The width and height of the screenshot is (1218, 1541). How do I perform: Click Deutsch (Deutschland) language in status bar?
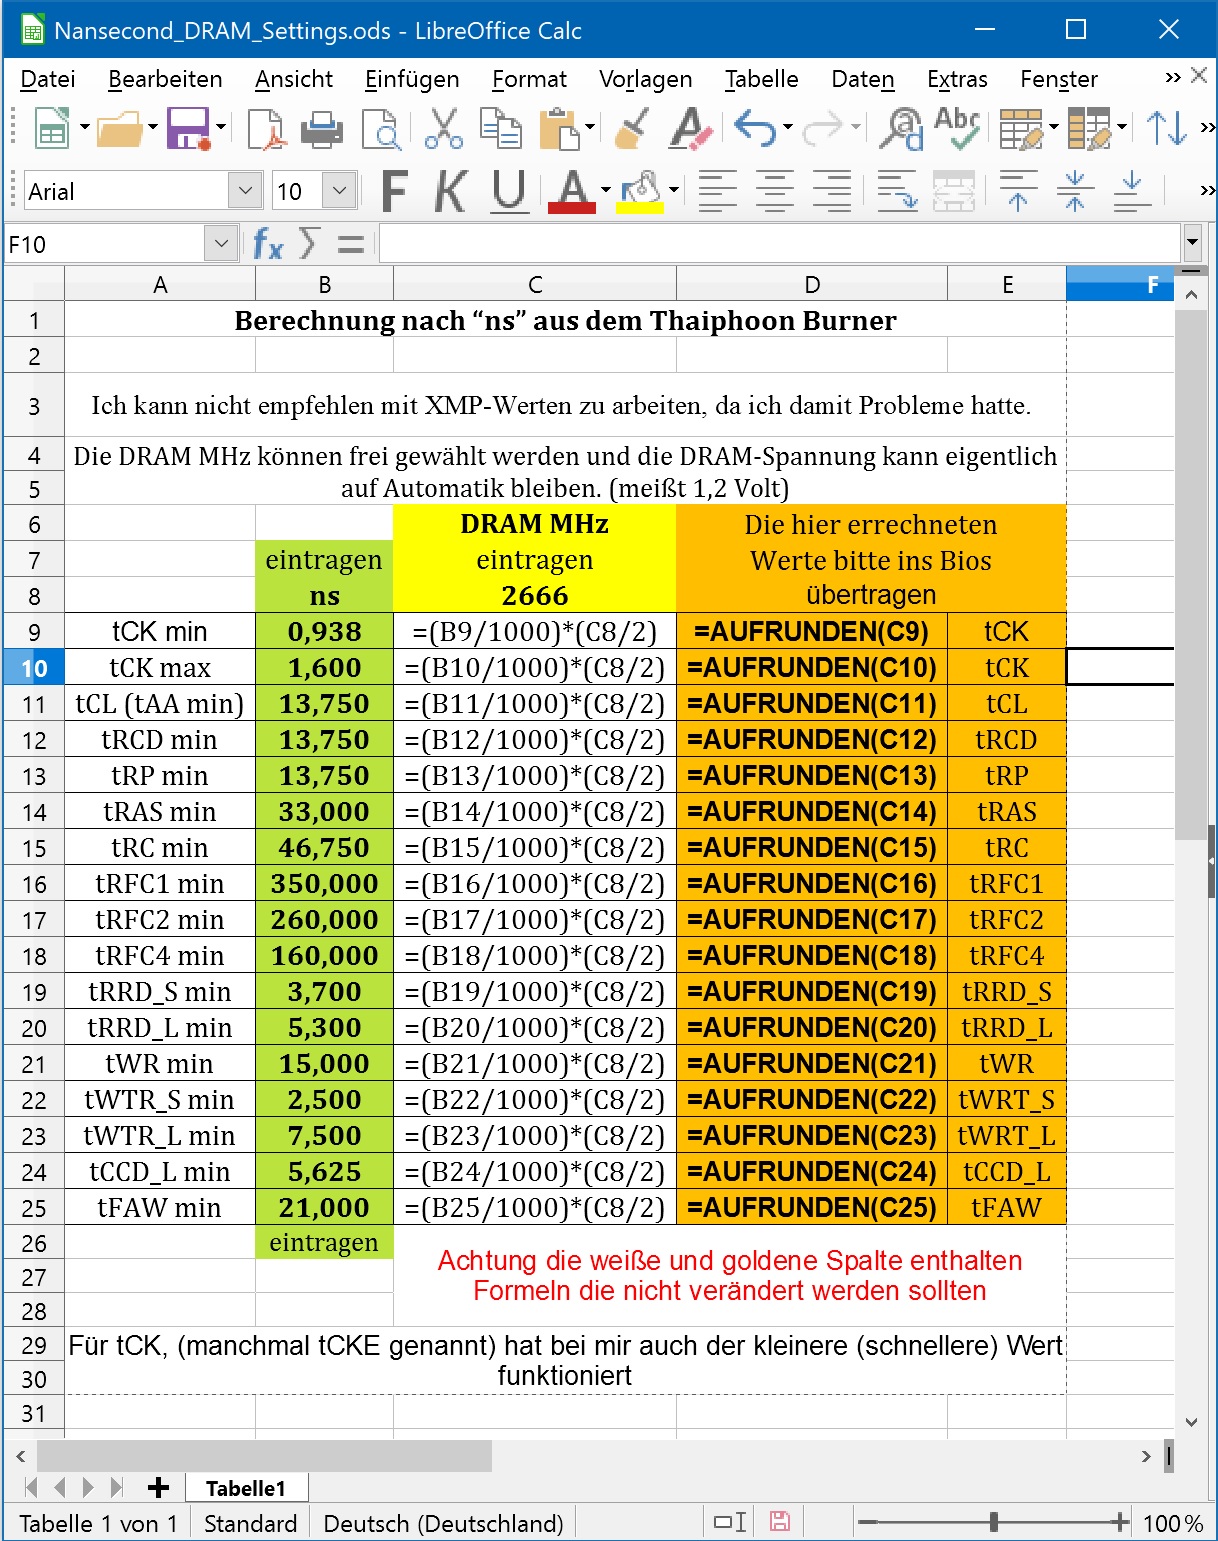coord(444,1523)
